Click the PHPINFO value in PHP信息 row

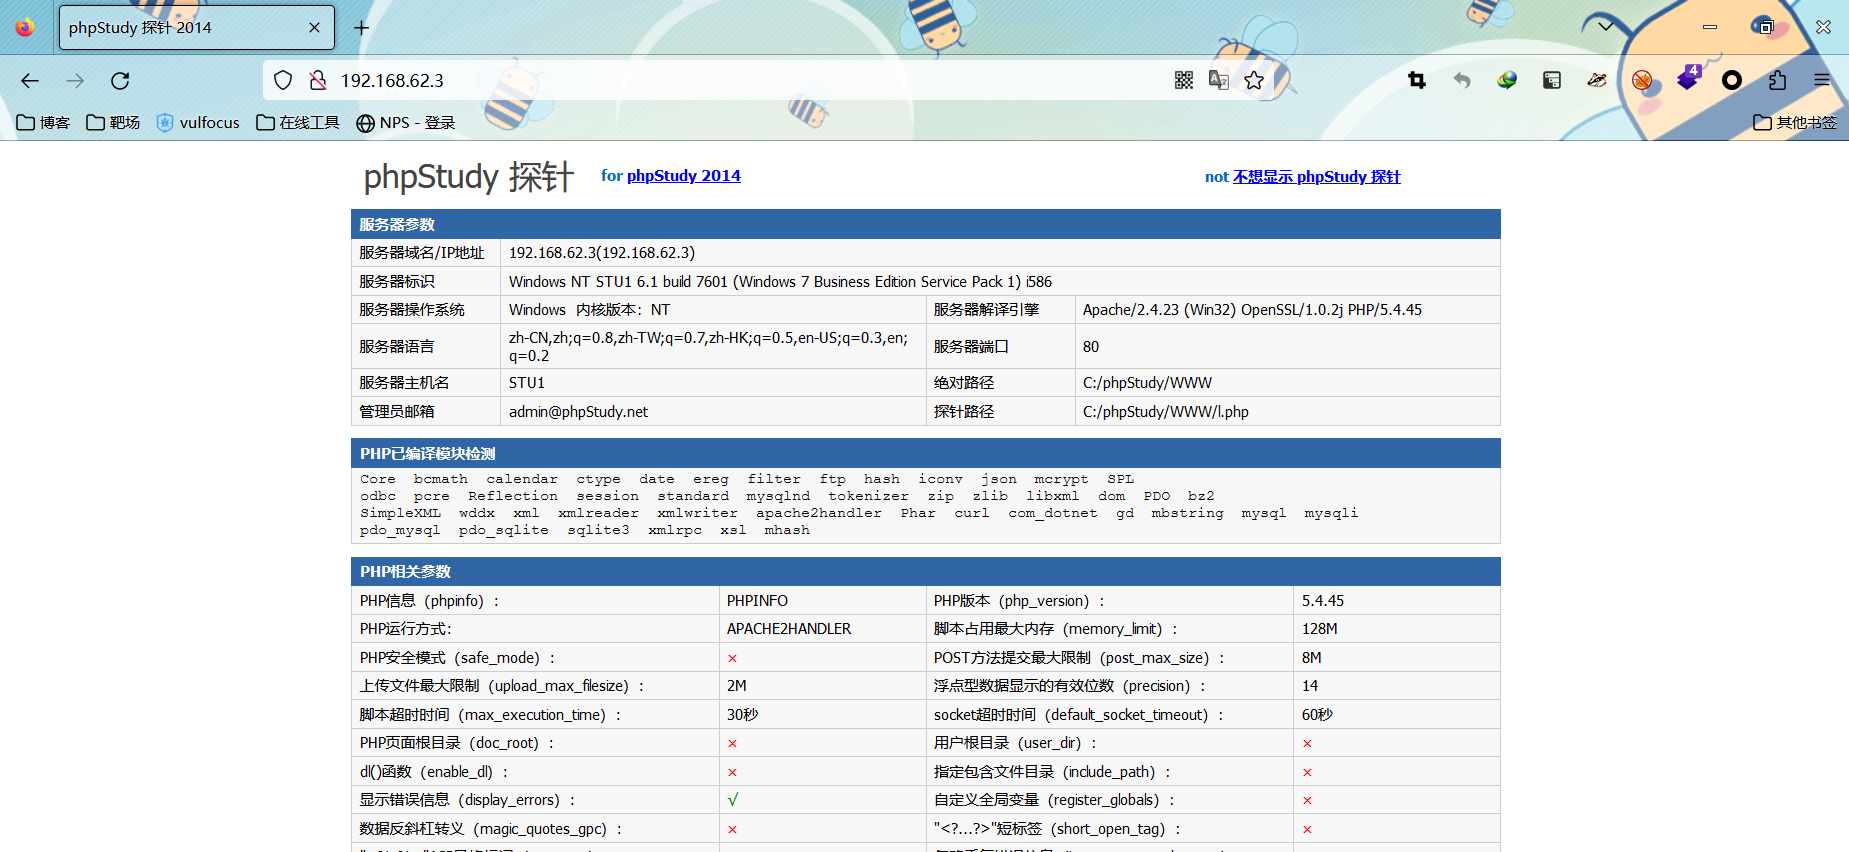point(757,601)
